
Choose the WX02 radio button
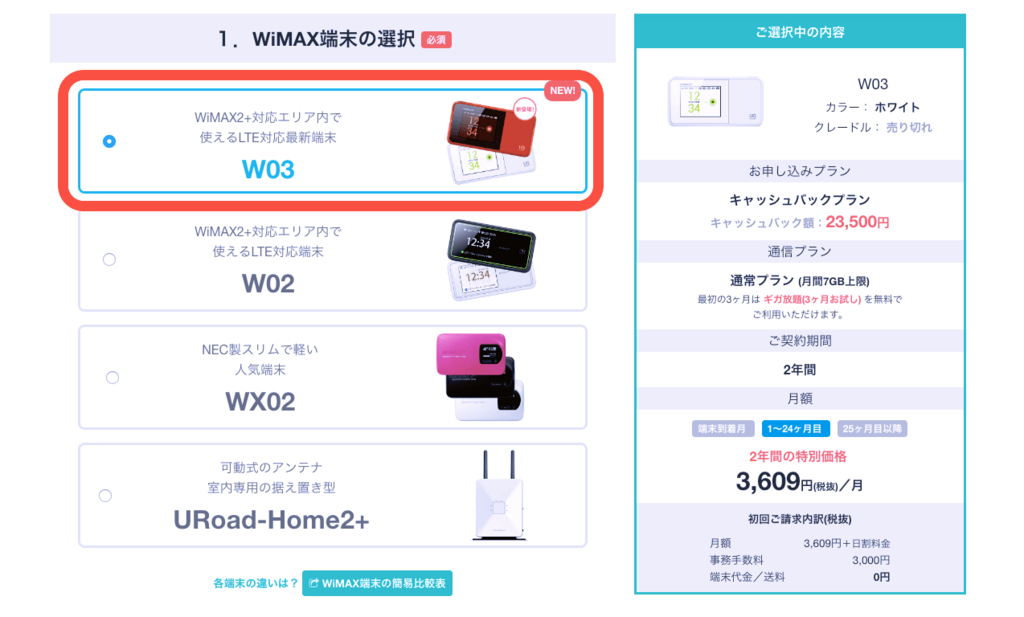coord(112,377)
